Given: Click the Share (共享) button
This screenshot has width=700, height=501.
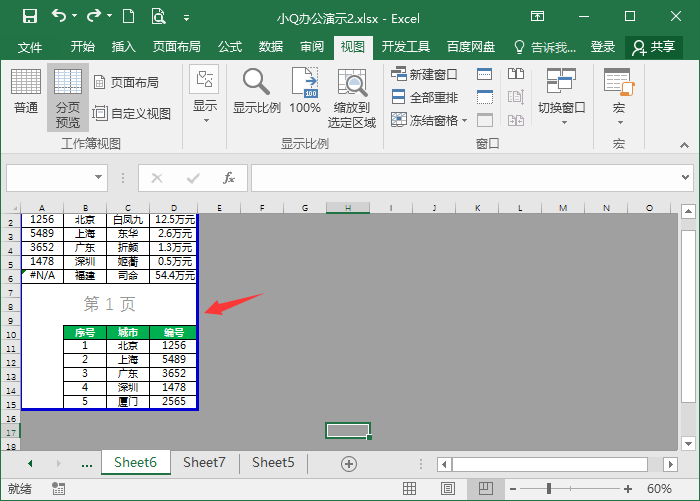Looking at the screenshot, I should click(654, 47).
